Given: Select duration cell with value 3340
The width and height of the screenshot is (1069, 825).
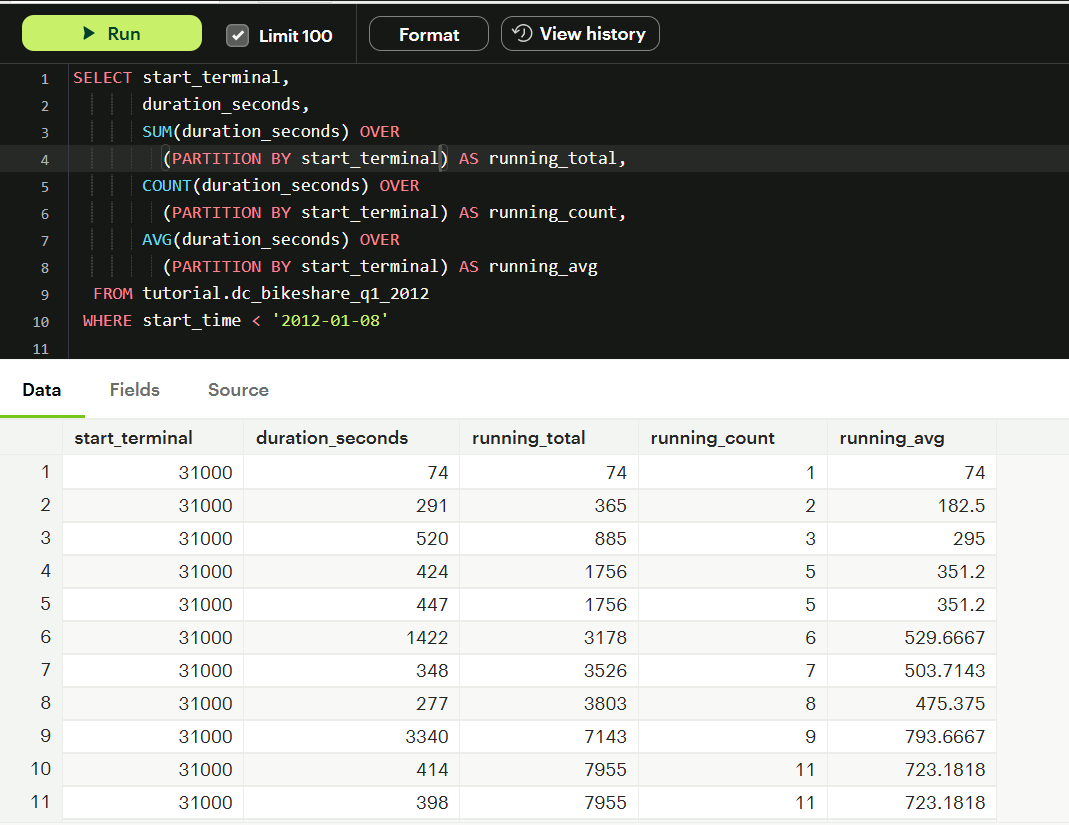Looking at the screenshot, I should pyautogui.click(x=351, y=736).
